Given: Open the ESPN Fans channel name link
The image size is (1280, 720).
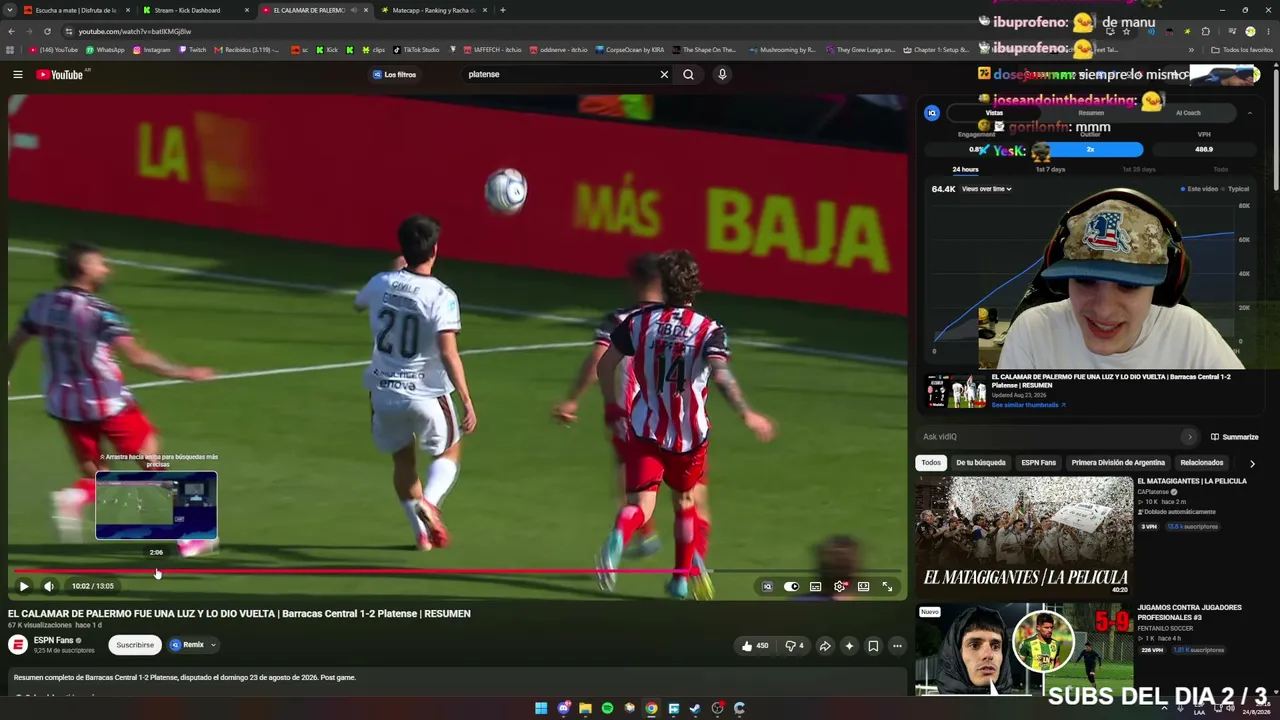Looking at the screenshot, I should (x=54, y=640).
